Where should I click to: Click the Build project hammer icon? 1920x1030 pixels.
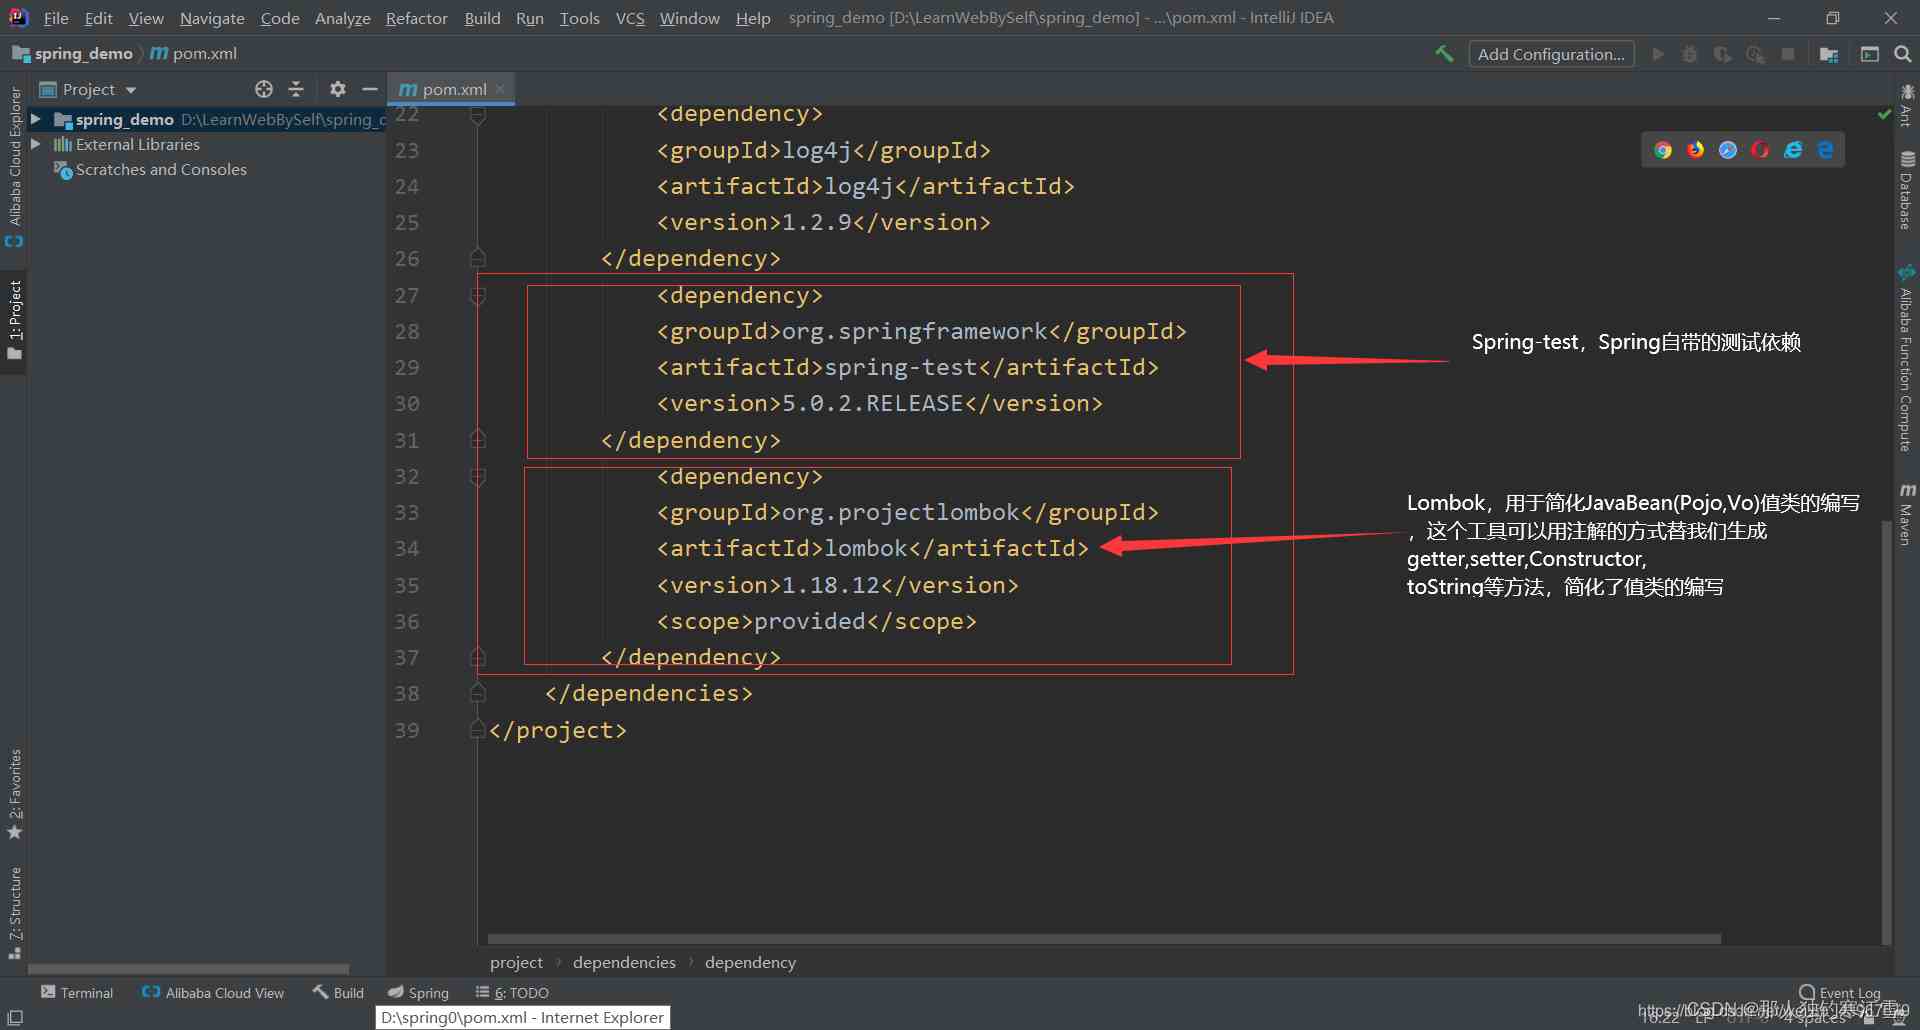pyautogui.click(x=1444, y=54)
